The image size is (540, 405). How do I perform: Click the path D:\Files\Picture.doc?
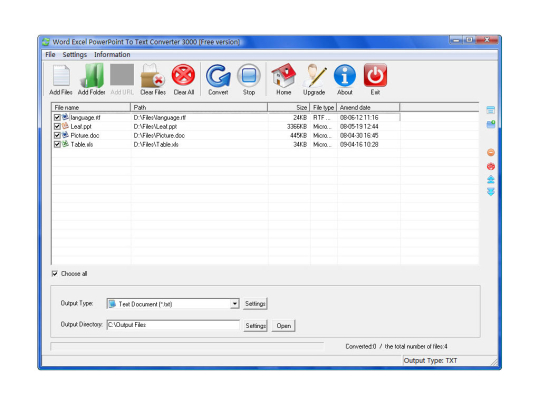coord(159,136)
